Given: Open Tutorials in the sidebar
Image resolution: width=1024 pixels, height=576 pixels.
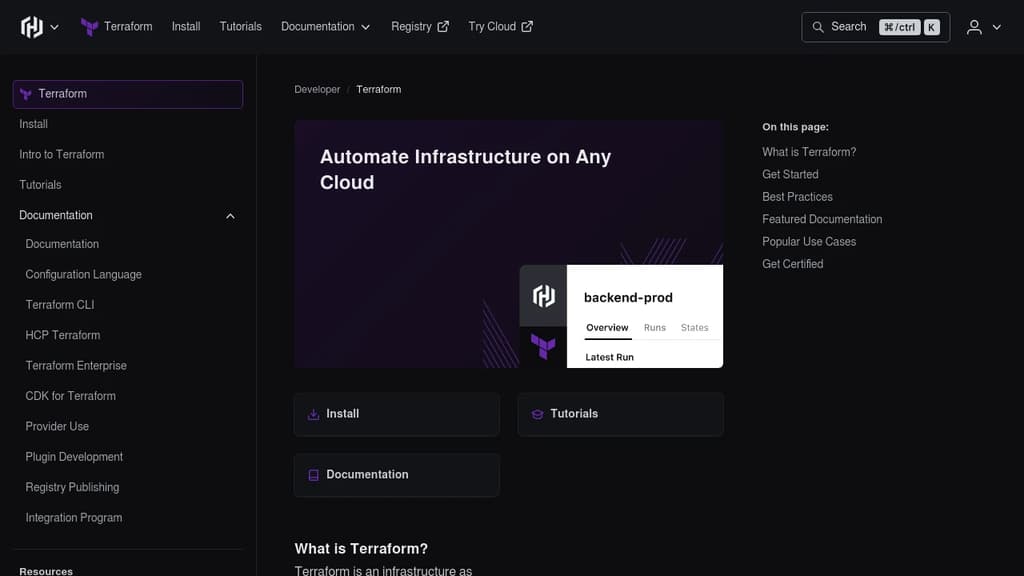Looking at the screenshot, I should 40,185.
